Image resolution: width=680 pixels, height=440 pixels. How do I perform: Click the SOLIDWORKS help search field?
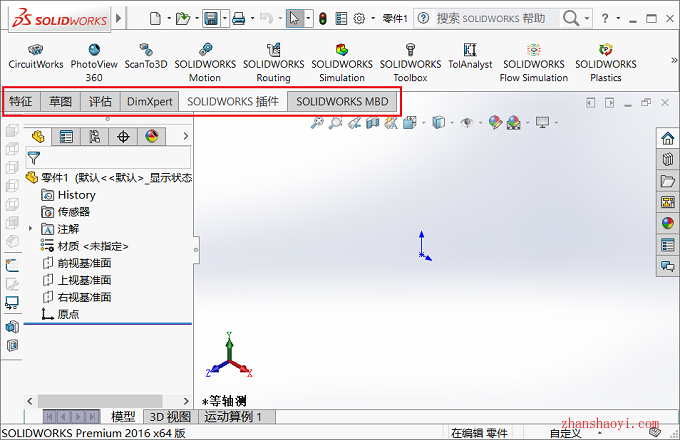pyautogui.click(x=497, y=18)
